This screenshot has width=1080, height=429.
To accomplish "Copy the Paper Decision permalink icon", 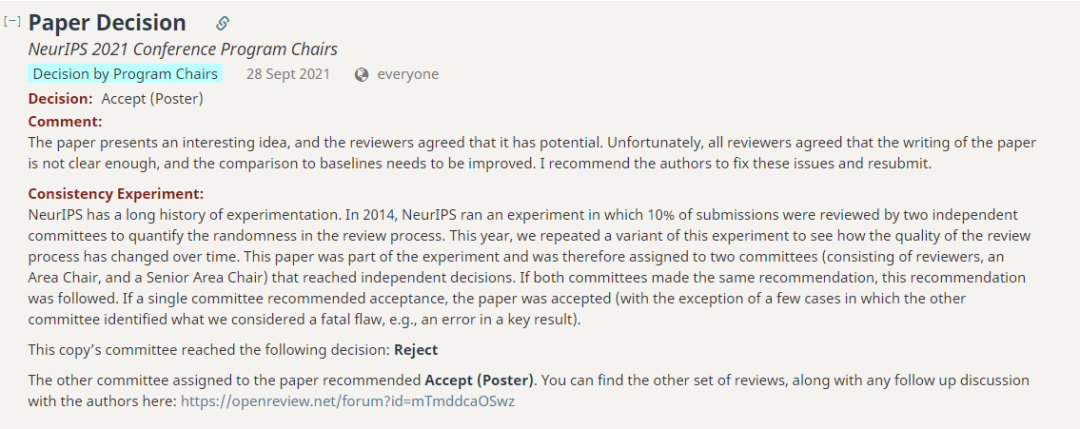I will point(222,23).
